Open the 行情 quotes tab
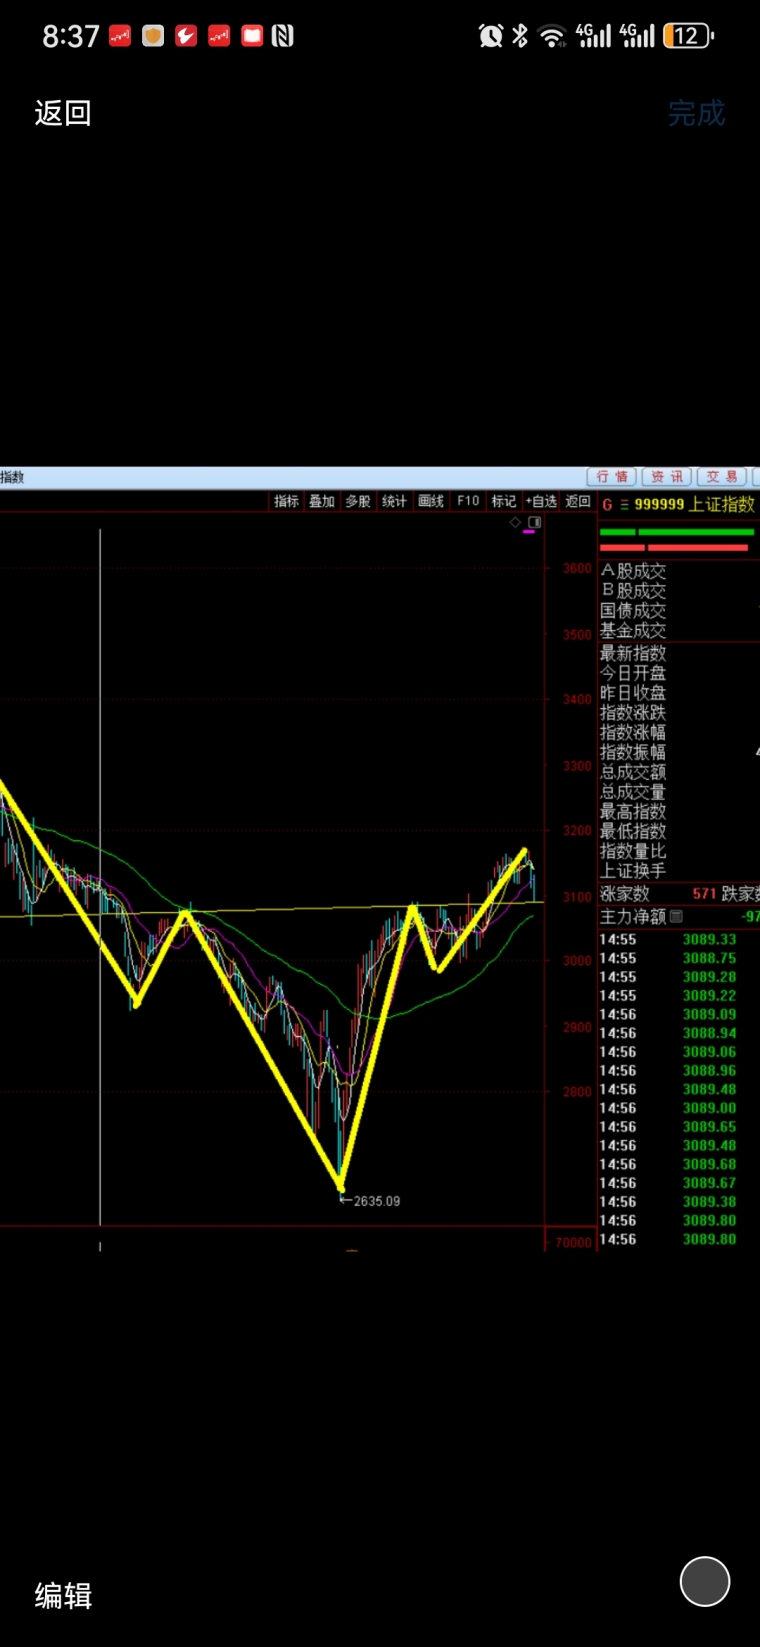760x1647 pixels. pyautogui.click(x=612, y=477)
